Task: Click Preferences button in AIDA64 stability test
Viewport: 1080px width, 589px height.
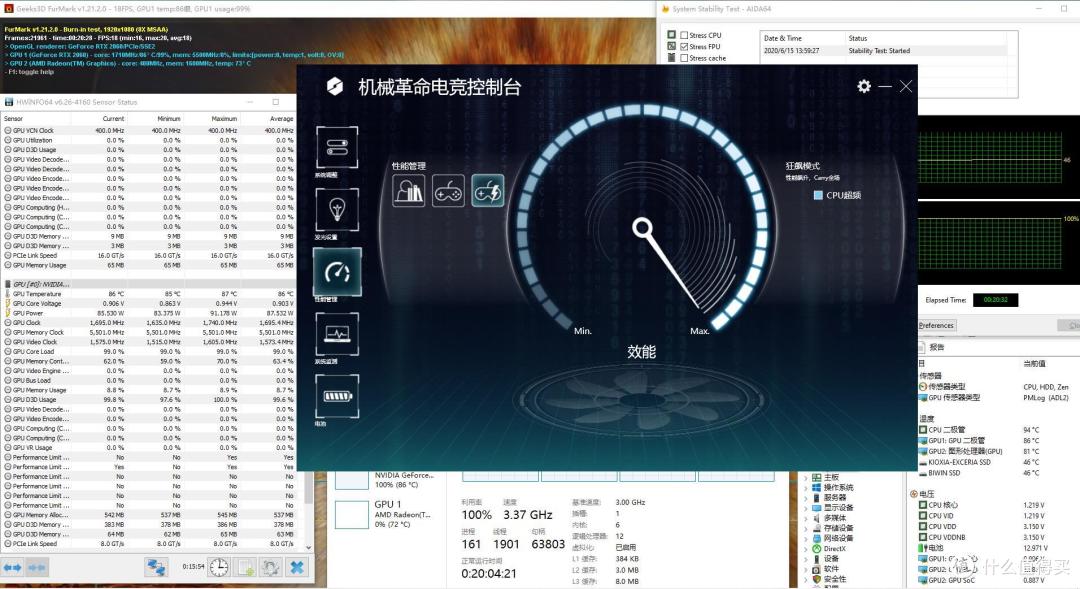Action: (x=937, y=325)
